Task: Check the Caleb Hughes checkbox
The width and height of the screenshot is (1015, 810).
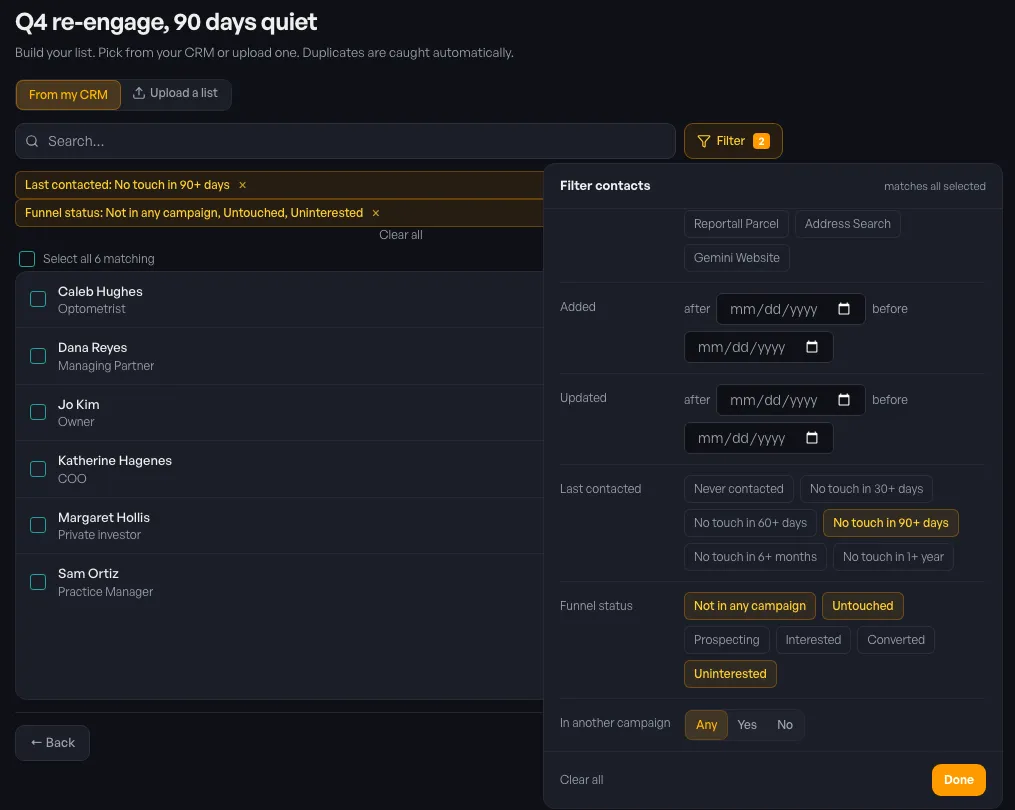Action: (x=38, y=299)
